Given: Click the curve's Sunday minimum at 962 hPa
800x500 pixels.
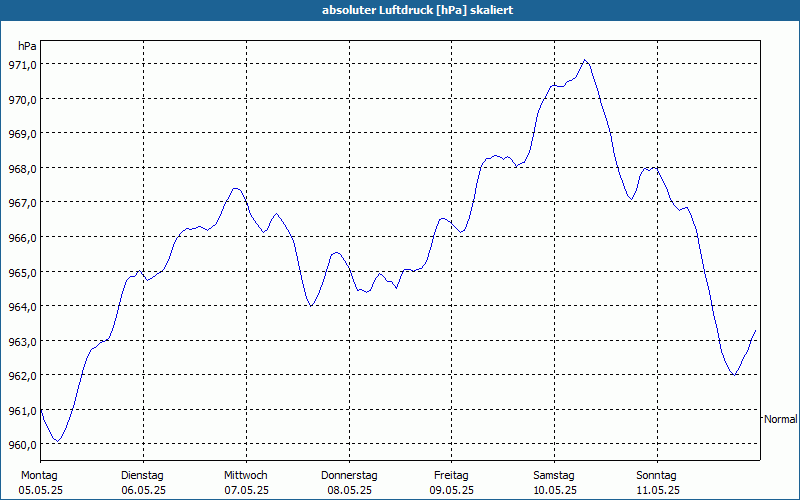Looking at the screenshot, I should coord(734,375).
